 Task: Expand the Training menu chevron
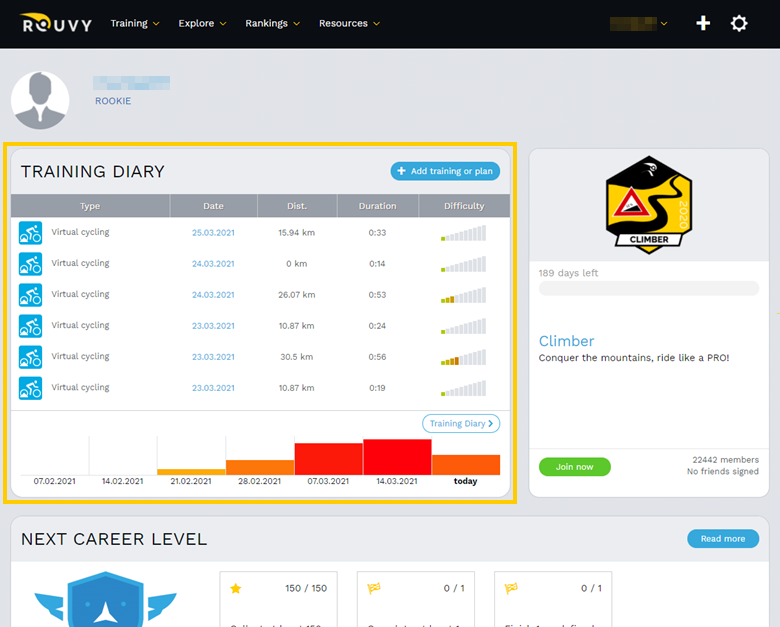coord(156,24)
